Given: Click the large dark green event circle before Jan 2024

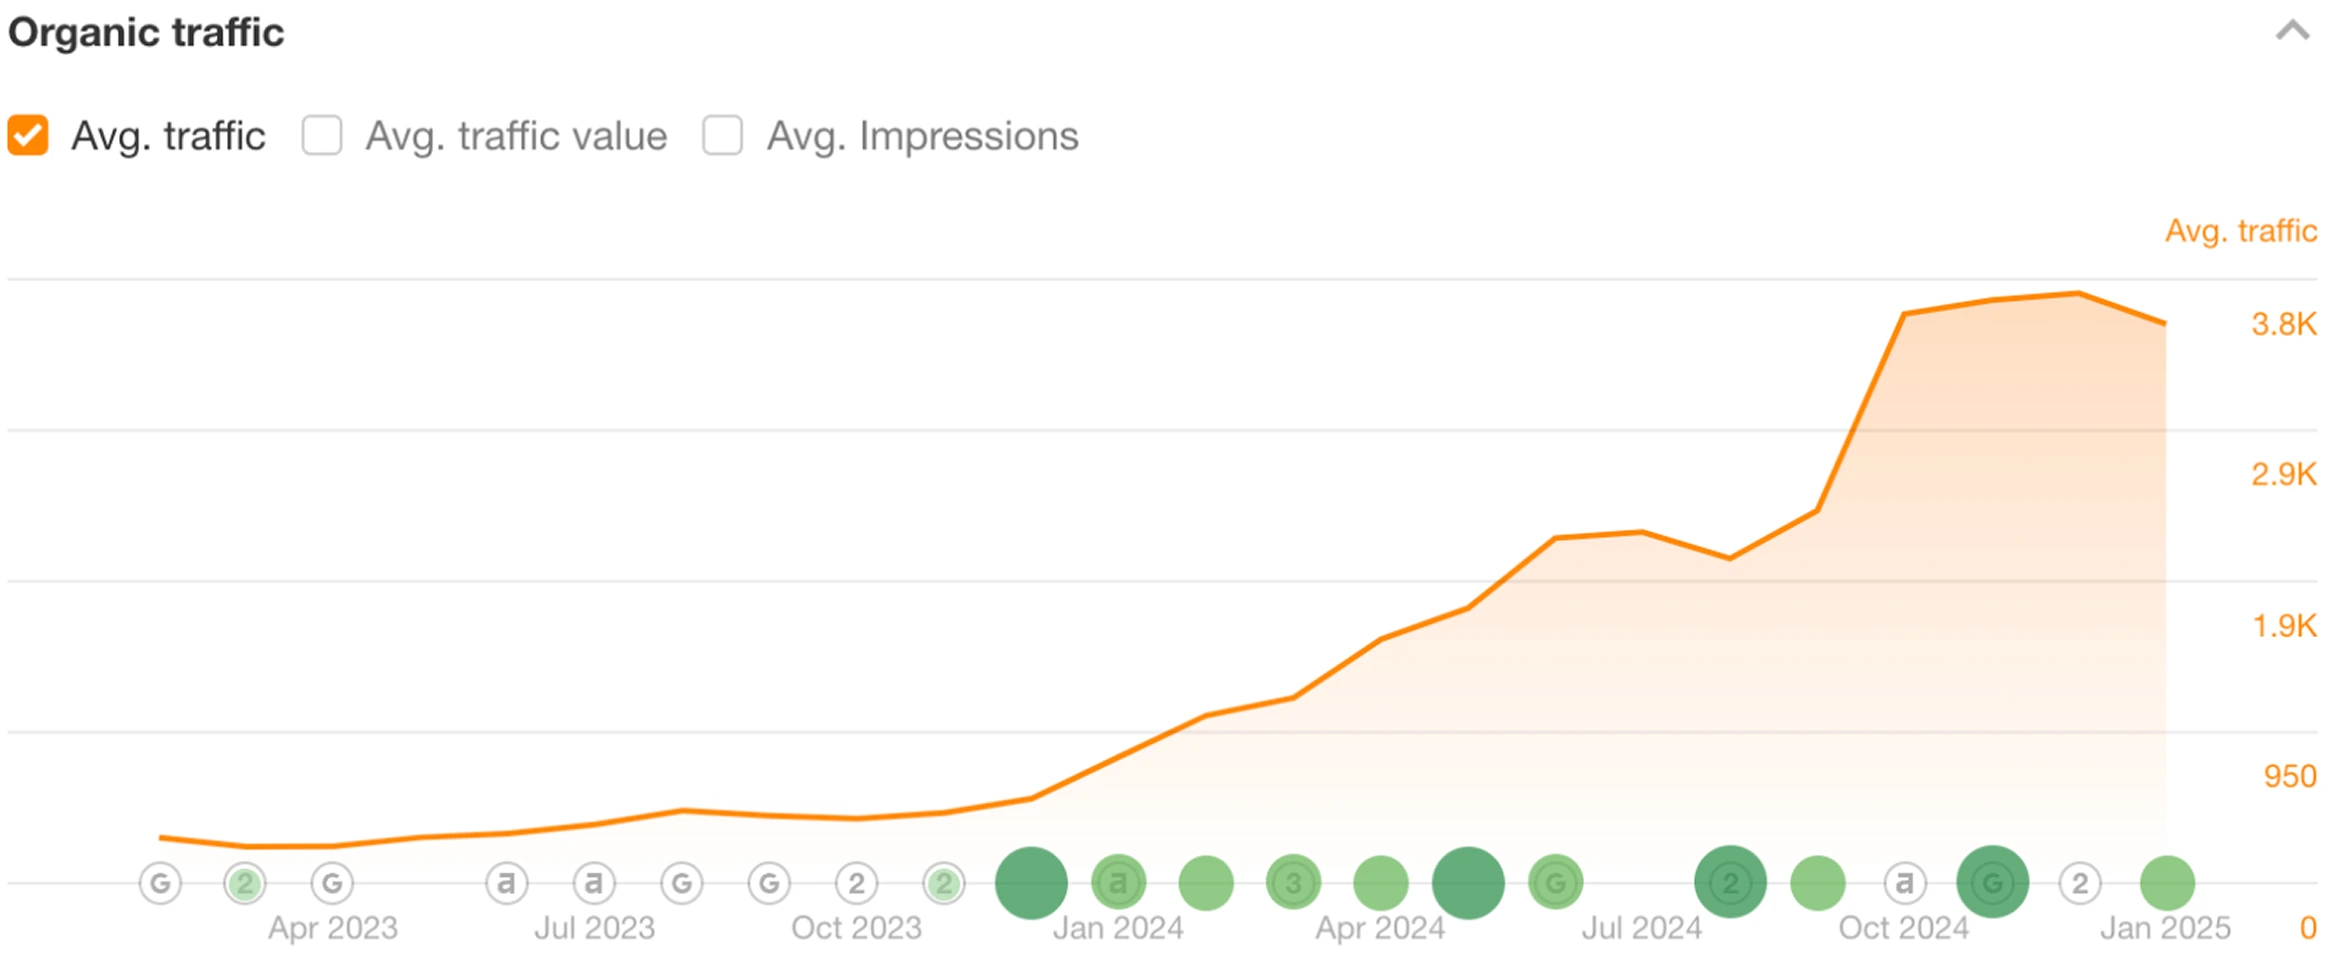Looking at the screenshot, I should pyautogui.click(x=1030, y=881).
